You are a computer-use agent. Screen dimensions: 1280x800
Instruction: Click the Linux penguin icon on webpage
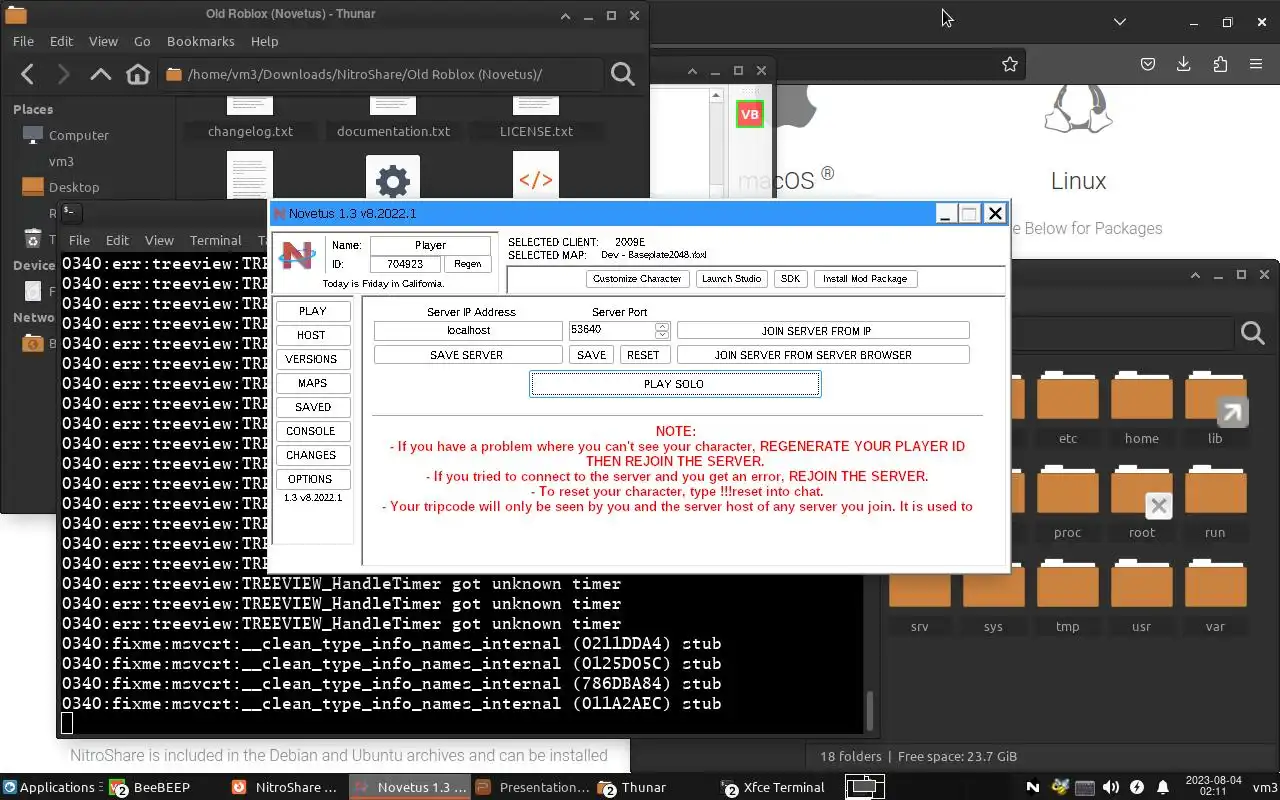1078,109
